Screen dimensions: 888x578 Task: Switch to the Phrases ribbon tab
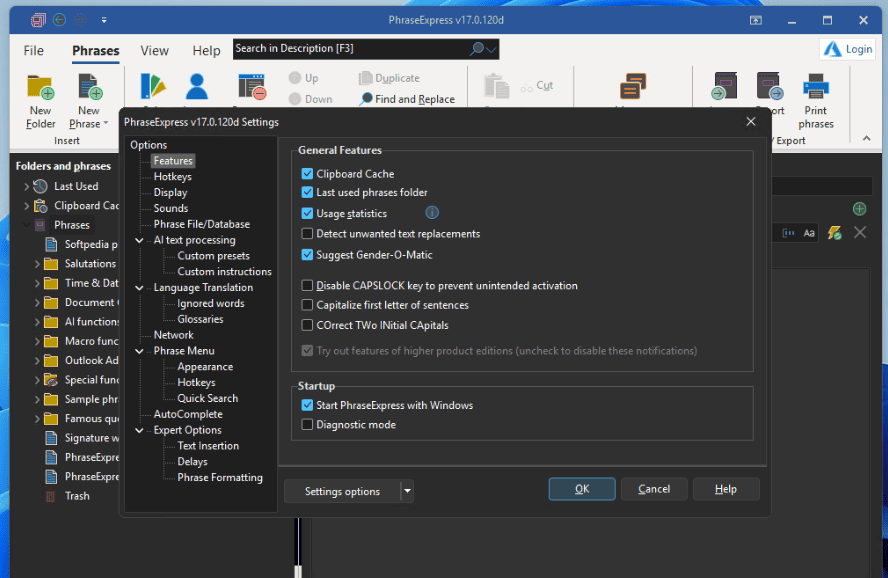point(96,51)
